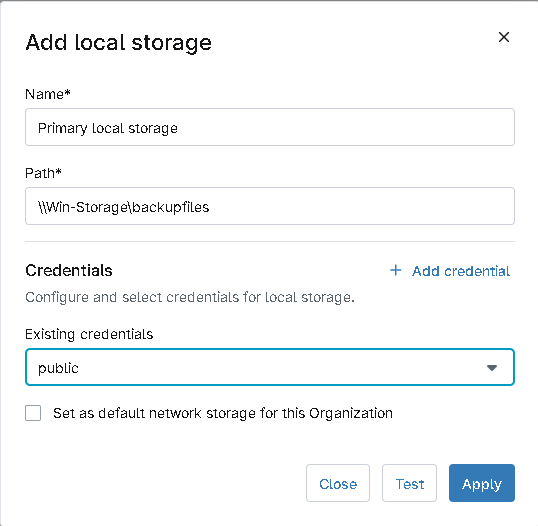Click the Add credential link

point(461,271)
